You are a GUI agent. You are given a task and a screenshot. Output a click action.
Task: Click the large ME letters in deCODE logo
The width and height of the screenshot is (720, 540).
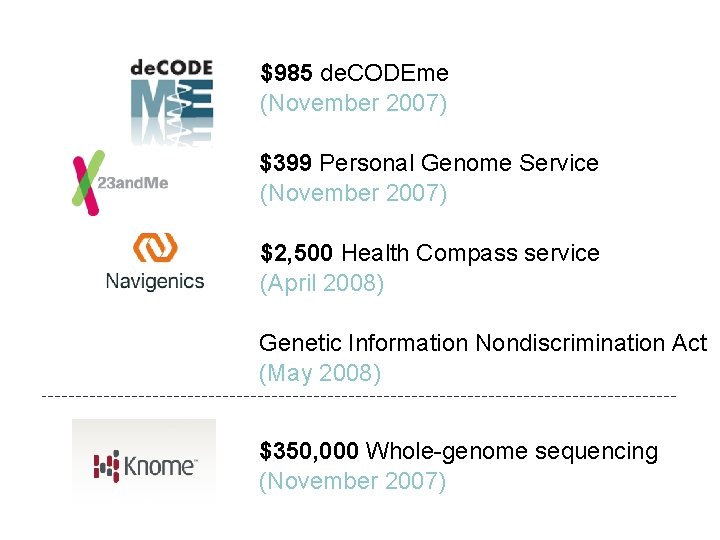(171, 106)
